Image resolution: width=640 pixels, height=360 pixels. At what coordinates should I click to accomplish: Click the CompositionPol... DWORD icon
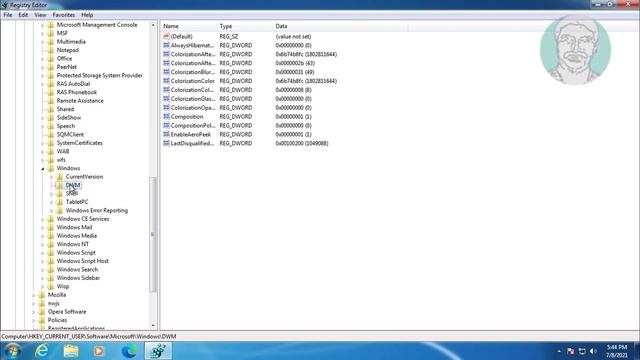pyautogui.click(x=166, y=126)
